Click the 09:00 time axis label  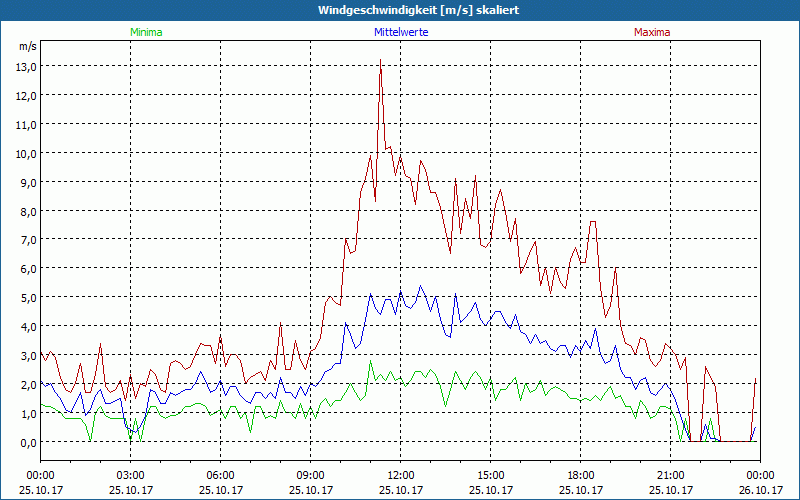pyautogui.click(x=310, y=476)
